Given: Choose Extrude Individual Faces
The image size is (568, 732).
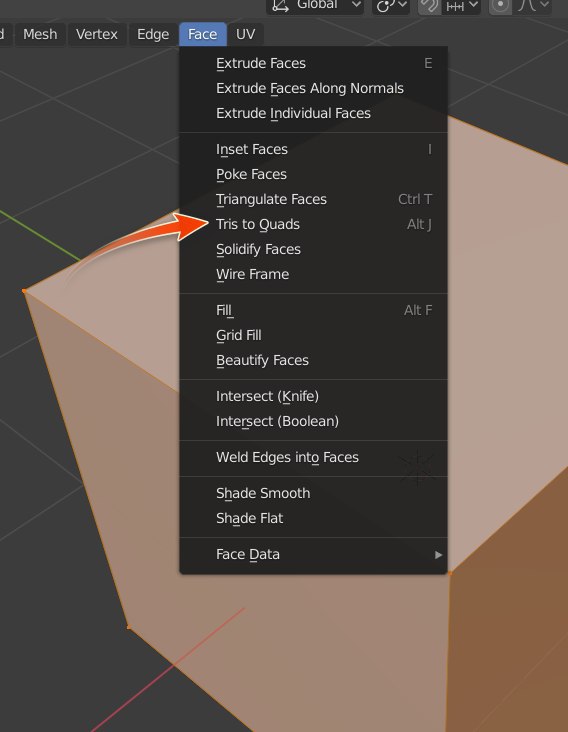Looking at the screenshot, I should pos(313,113).
